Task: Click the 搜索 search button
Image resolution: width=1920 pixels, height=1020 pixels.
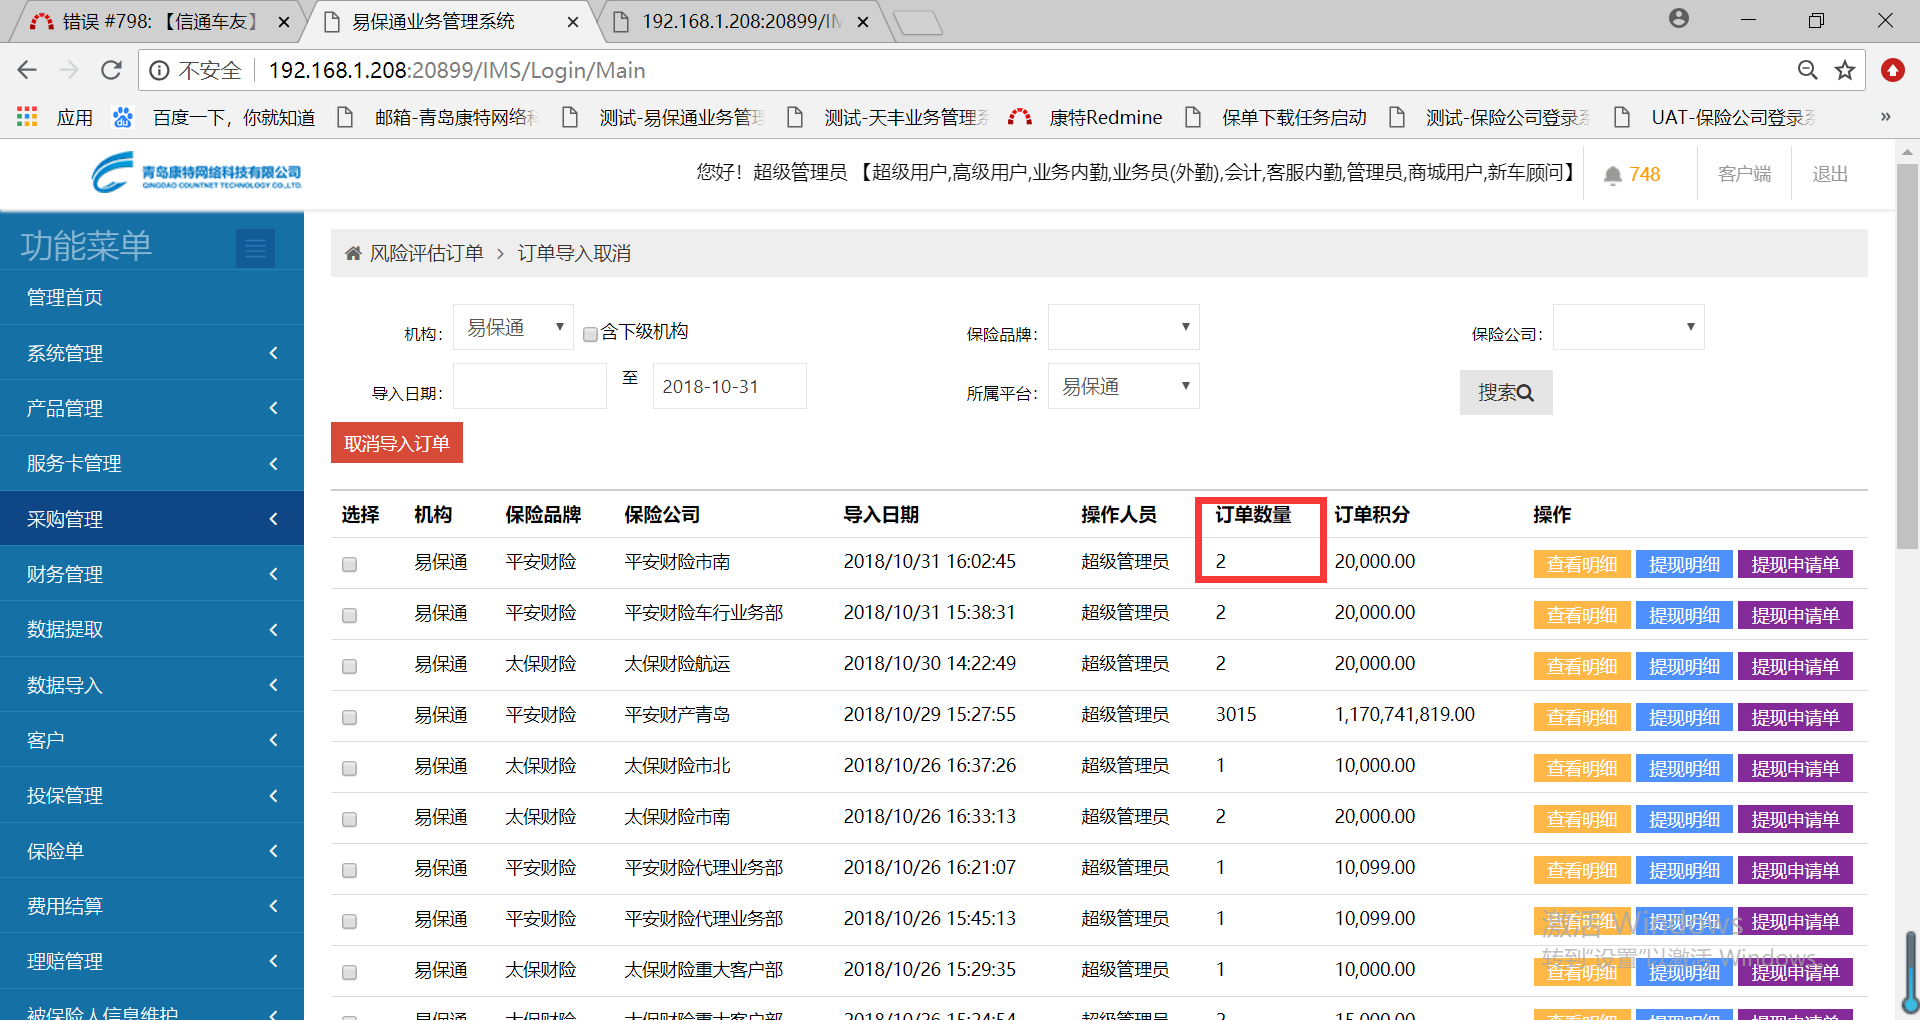Action: click(x=1505, y=393)
